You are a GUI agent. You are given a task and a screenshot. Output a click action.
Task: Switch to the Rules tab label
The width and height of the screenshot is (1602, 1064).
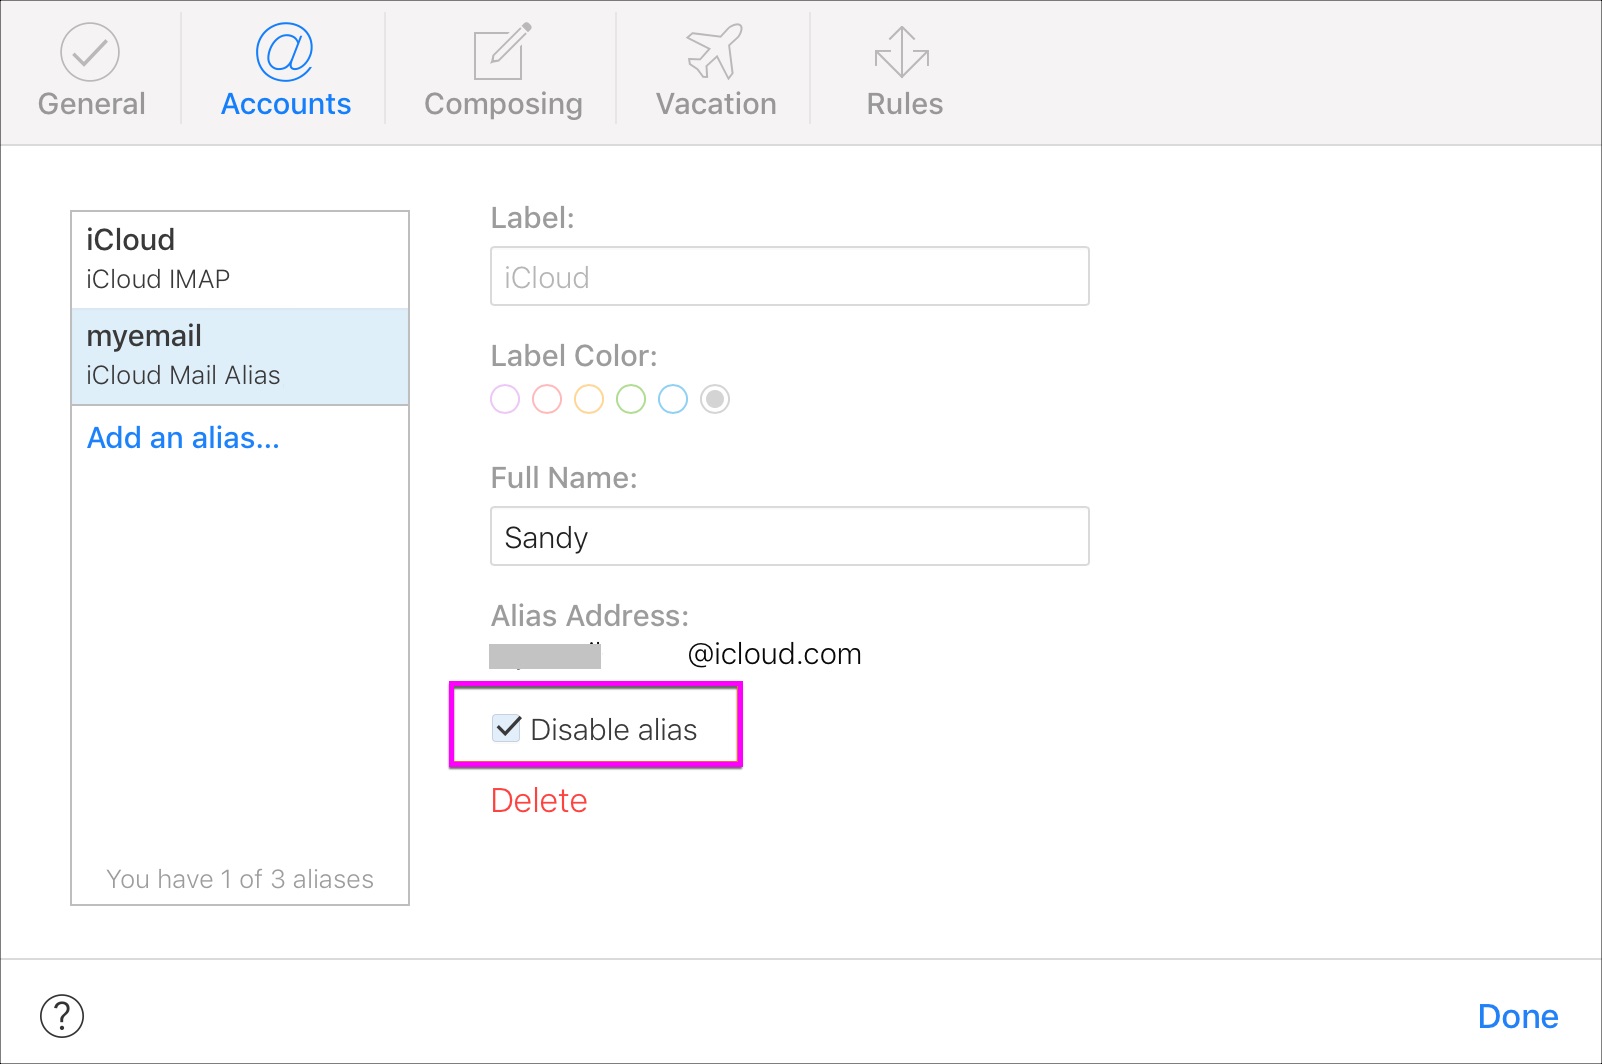(905, 104)
